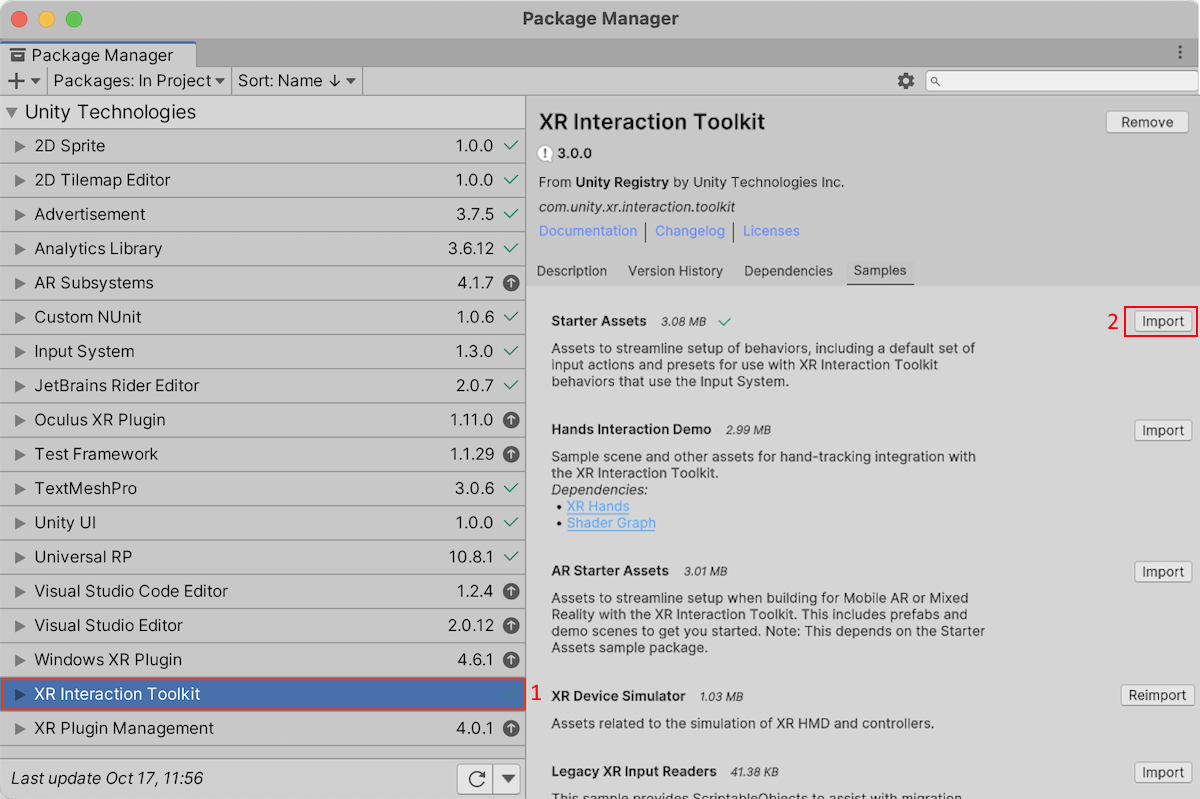Collapse the Unity Technologies group
The image size is (1200, 799).
(x=12, y=112)
